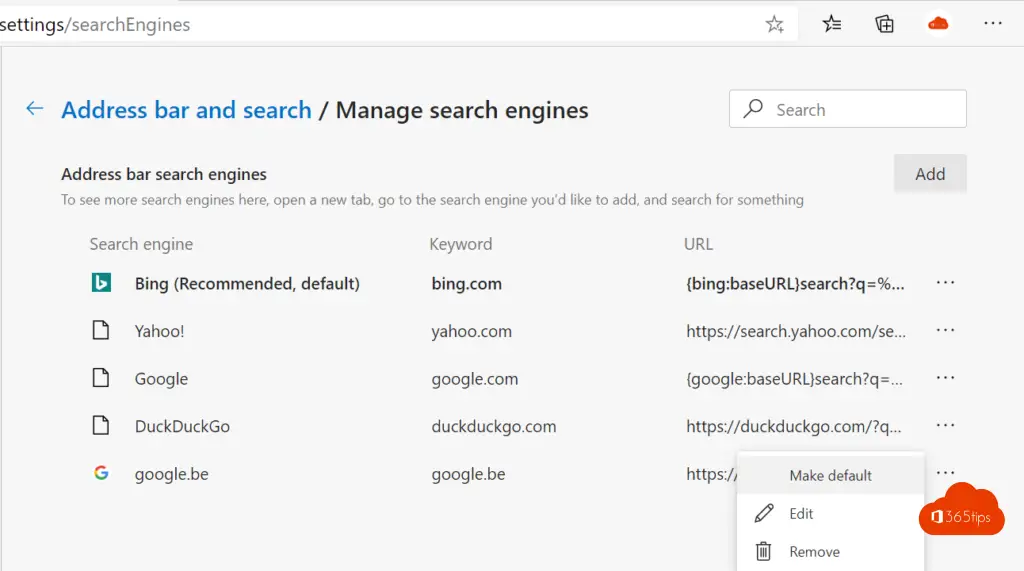Focus the settings Search field
The image size is (1024, 571).
click(848, 108)
